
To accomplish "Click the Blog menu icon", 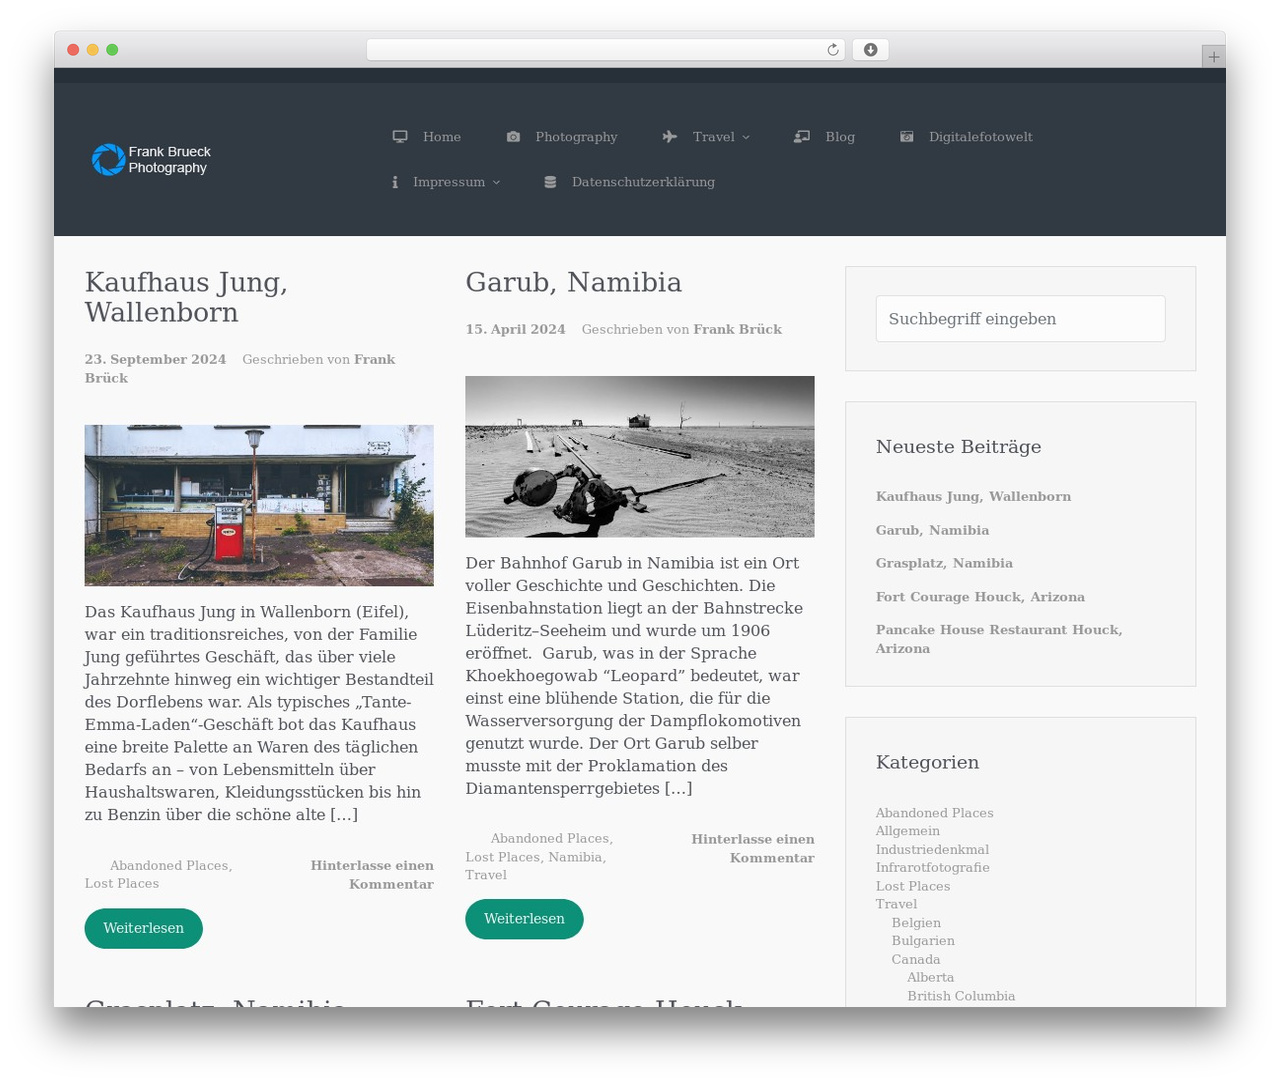I will coord(802,137).
